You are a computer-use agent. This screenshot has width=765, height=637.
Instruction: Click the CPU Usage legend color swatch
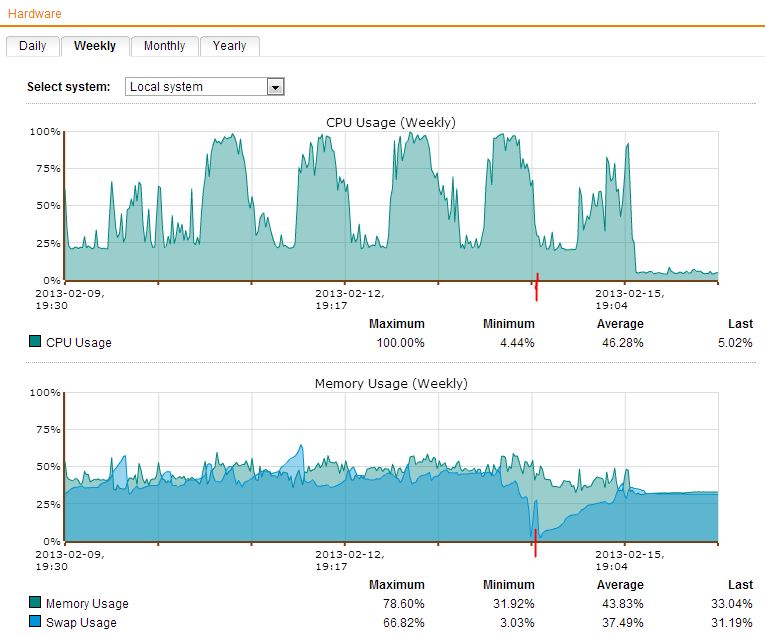36,342
